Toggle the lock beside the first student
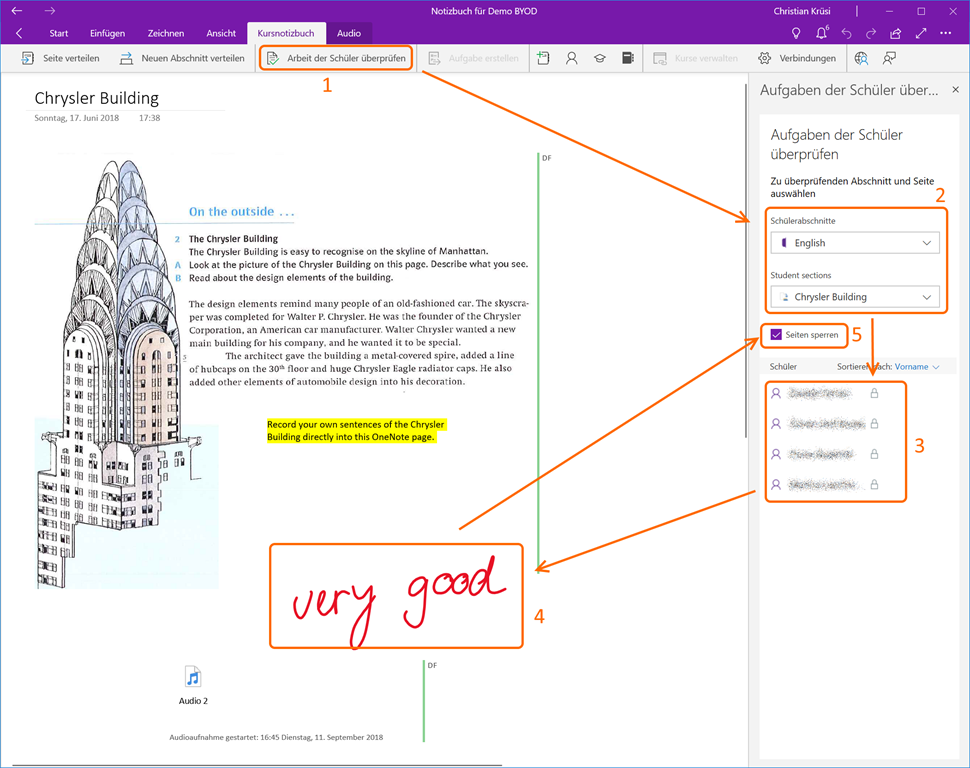 click(874, 394)
